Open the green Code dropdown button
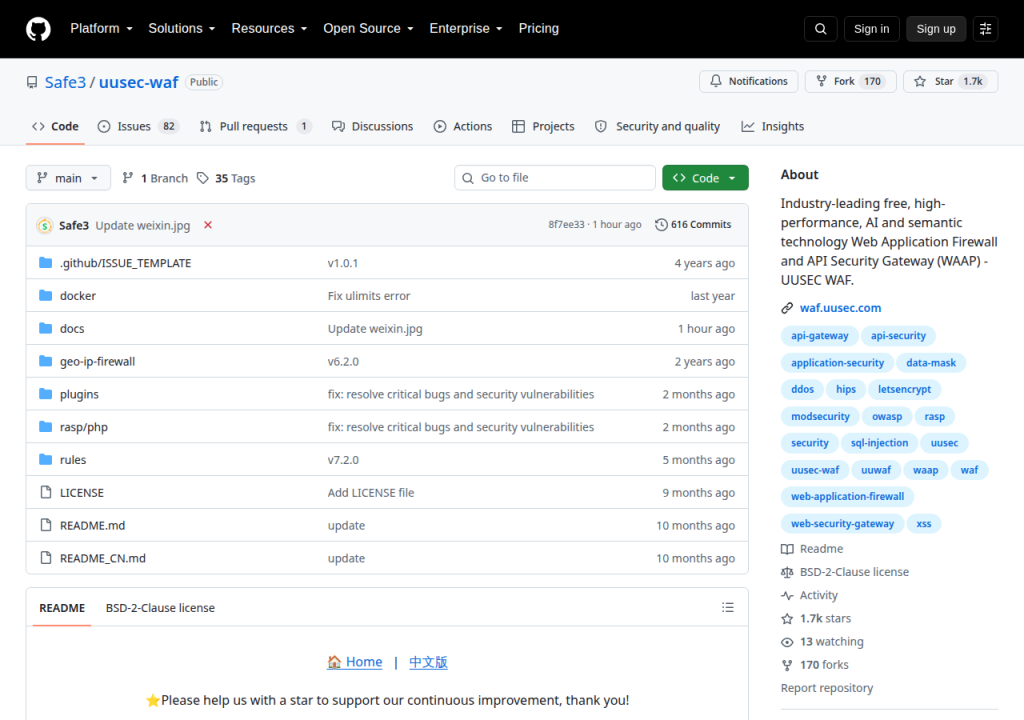Viewport: 1024px width, 720px height. 705,178
